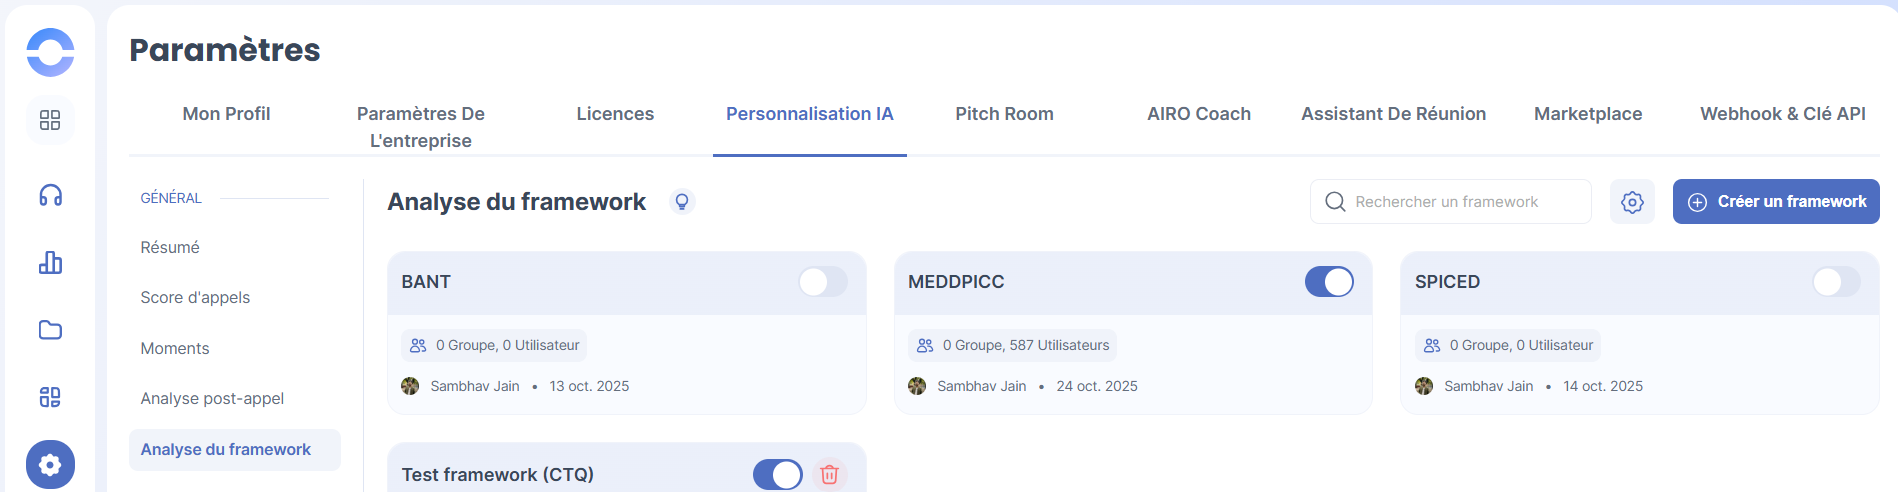Open the AIRO Coach tab

1198,114
